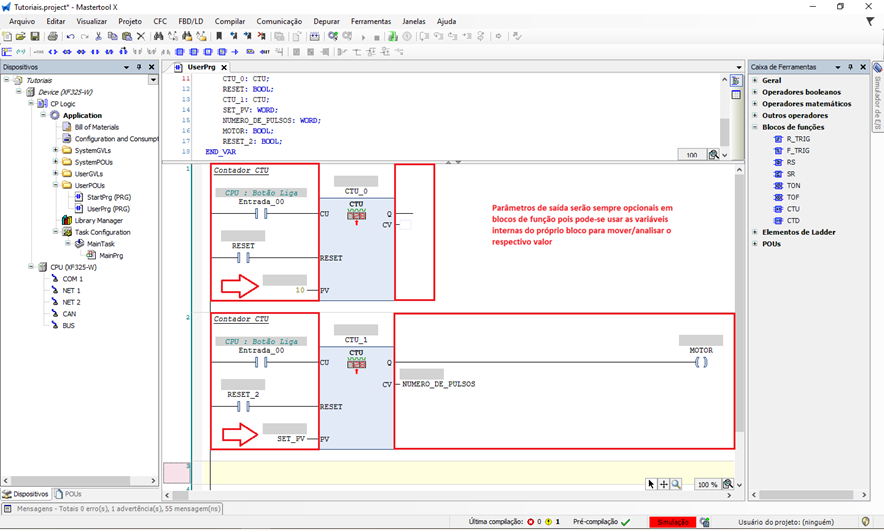Open the Library Manager
Viewport: 884px width, 532px height.
98,220
